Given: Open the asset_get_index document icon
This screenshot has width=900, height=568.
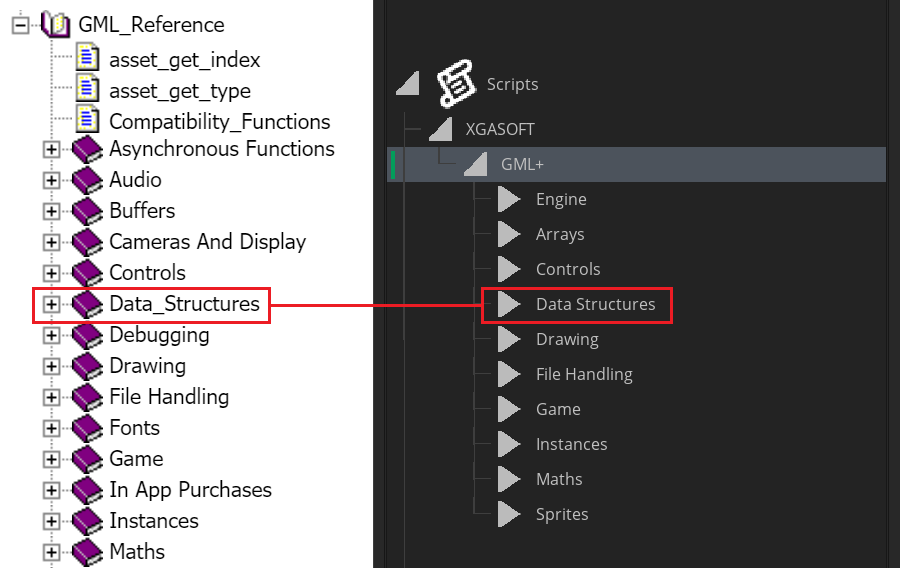Looking at the screenshot, I should (x=88, y=58).
